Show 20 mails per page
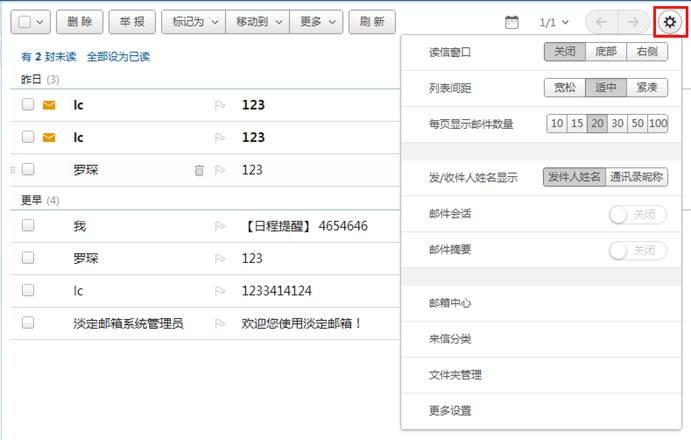The image size is (691, 440). click(598, 123)
